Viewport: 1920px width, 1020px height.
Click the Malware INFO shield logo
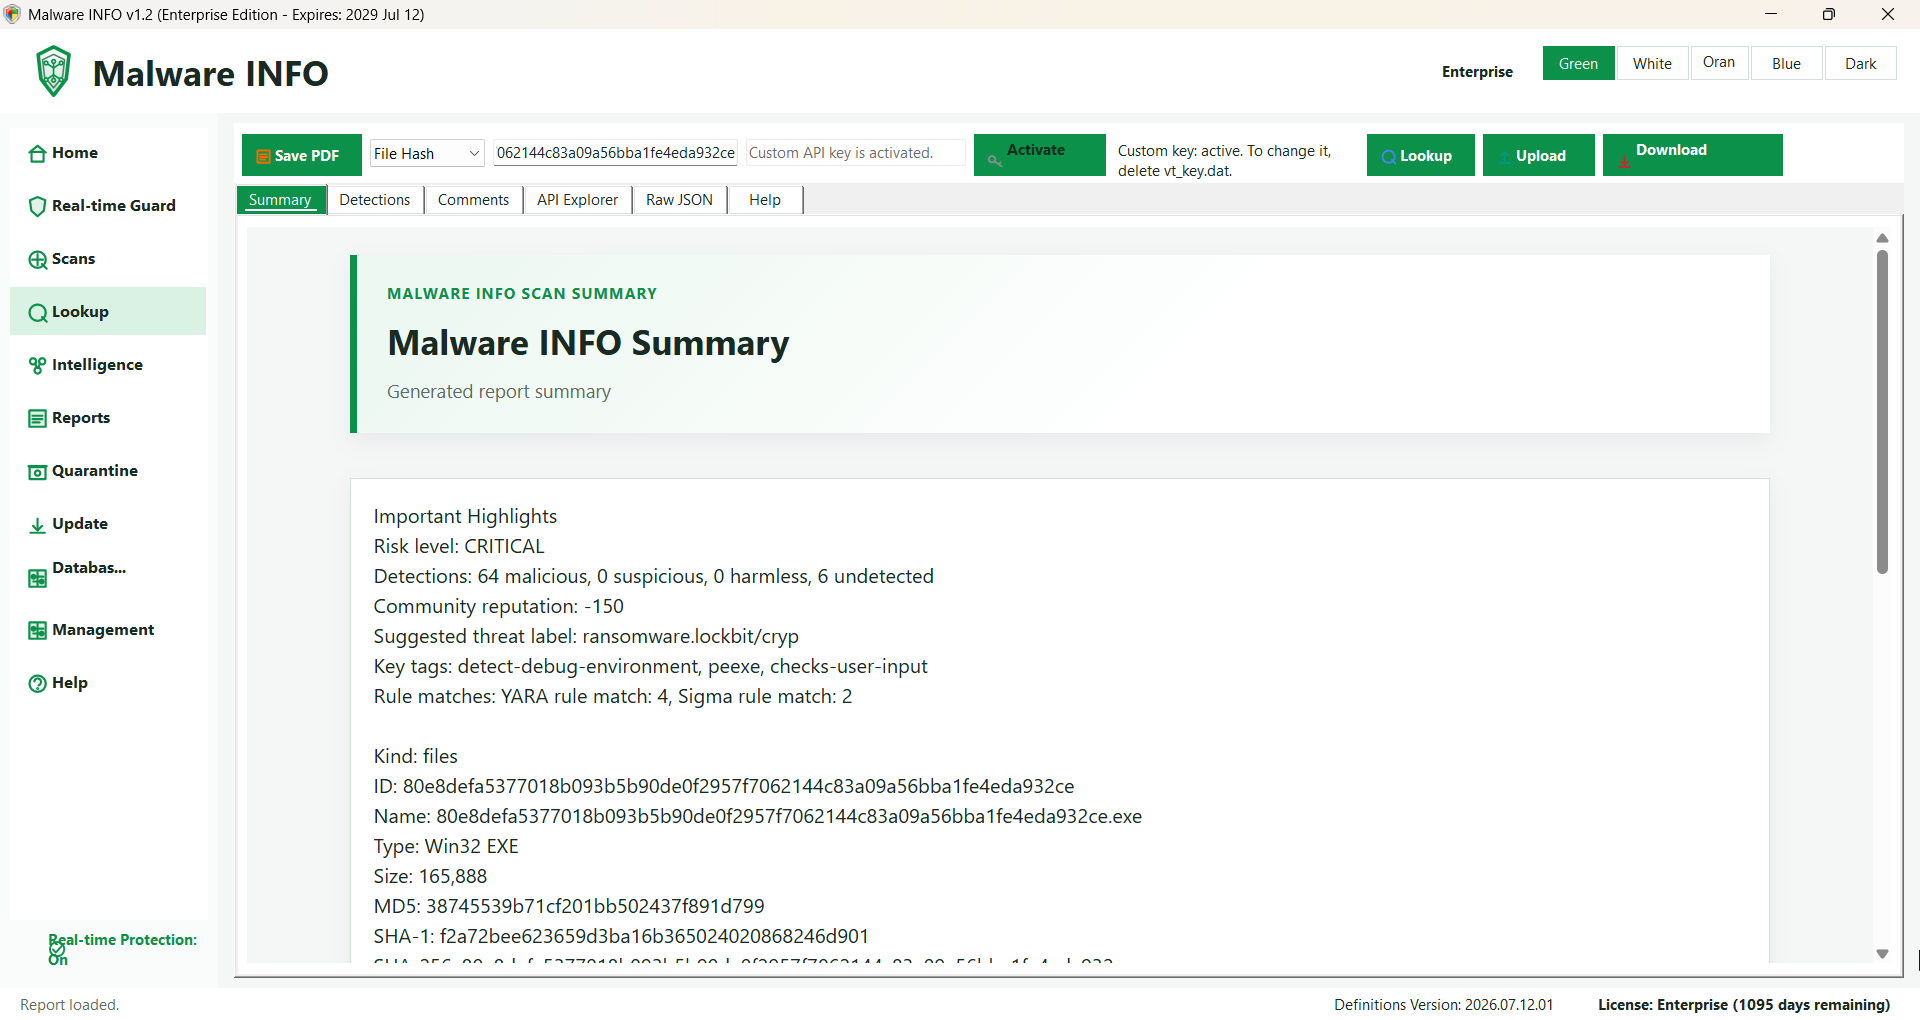point(54,71)
